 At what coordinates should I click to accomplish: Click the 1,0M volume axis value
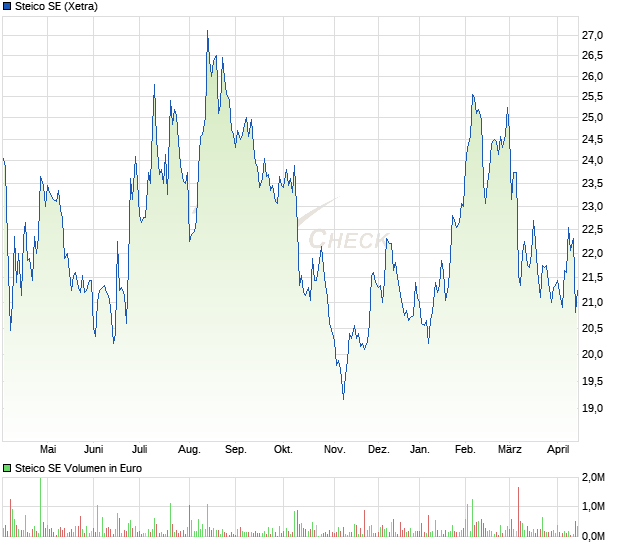[593, 506]
